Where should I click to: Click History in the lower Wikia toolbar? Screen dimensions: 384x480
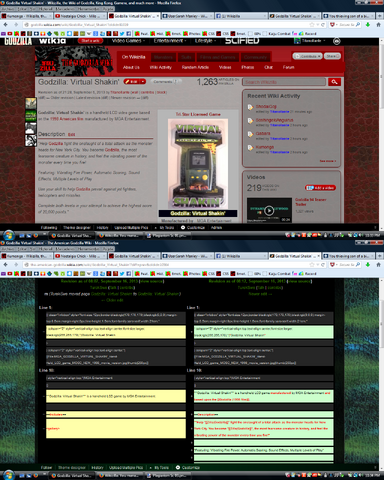(x=97, y=468)
